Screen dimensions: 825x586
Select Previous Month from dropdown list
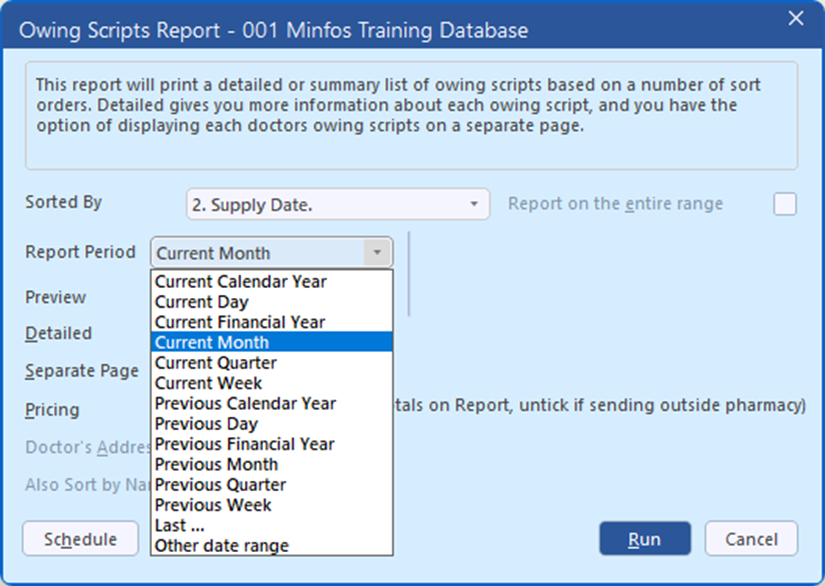coord(216,464)
